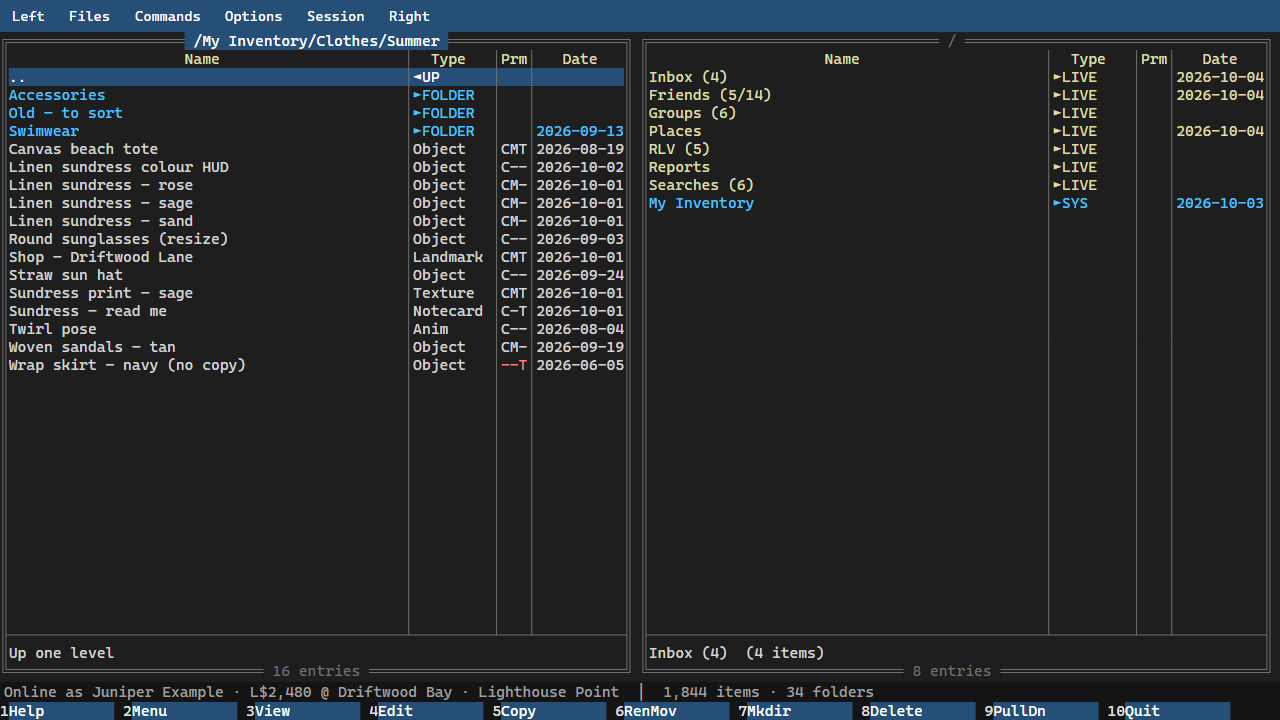Select 'Wrap skirt – navy (no copy)' row
Viewport: 1280px width, 720px height.
click(316, 365)
